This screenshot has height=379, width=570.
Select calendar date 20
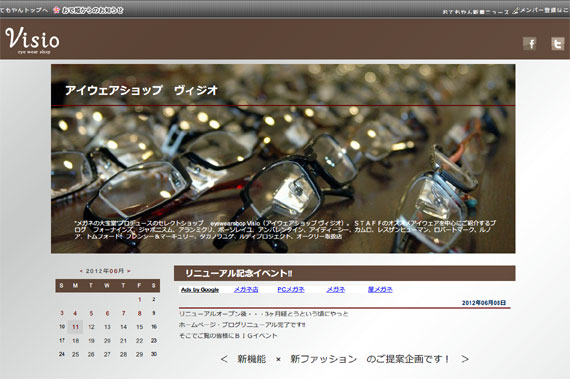click(107, 341)
